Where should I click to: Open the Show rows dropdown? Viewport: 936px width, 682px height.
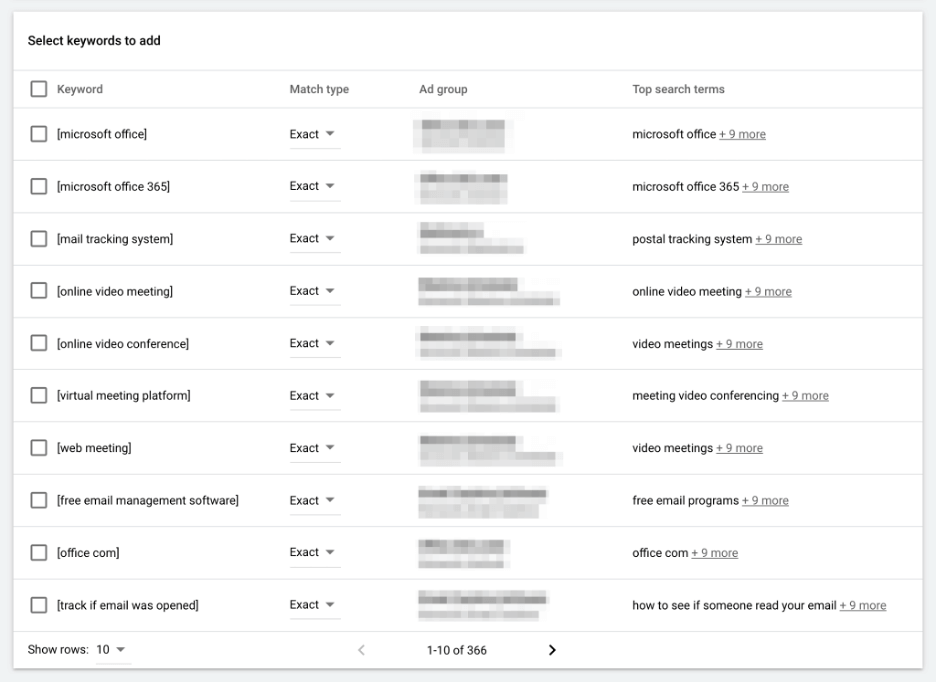[111, 650]
